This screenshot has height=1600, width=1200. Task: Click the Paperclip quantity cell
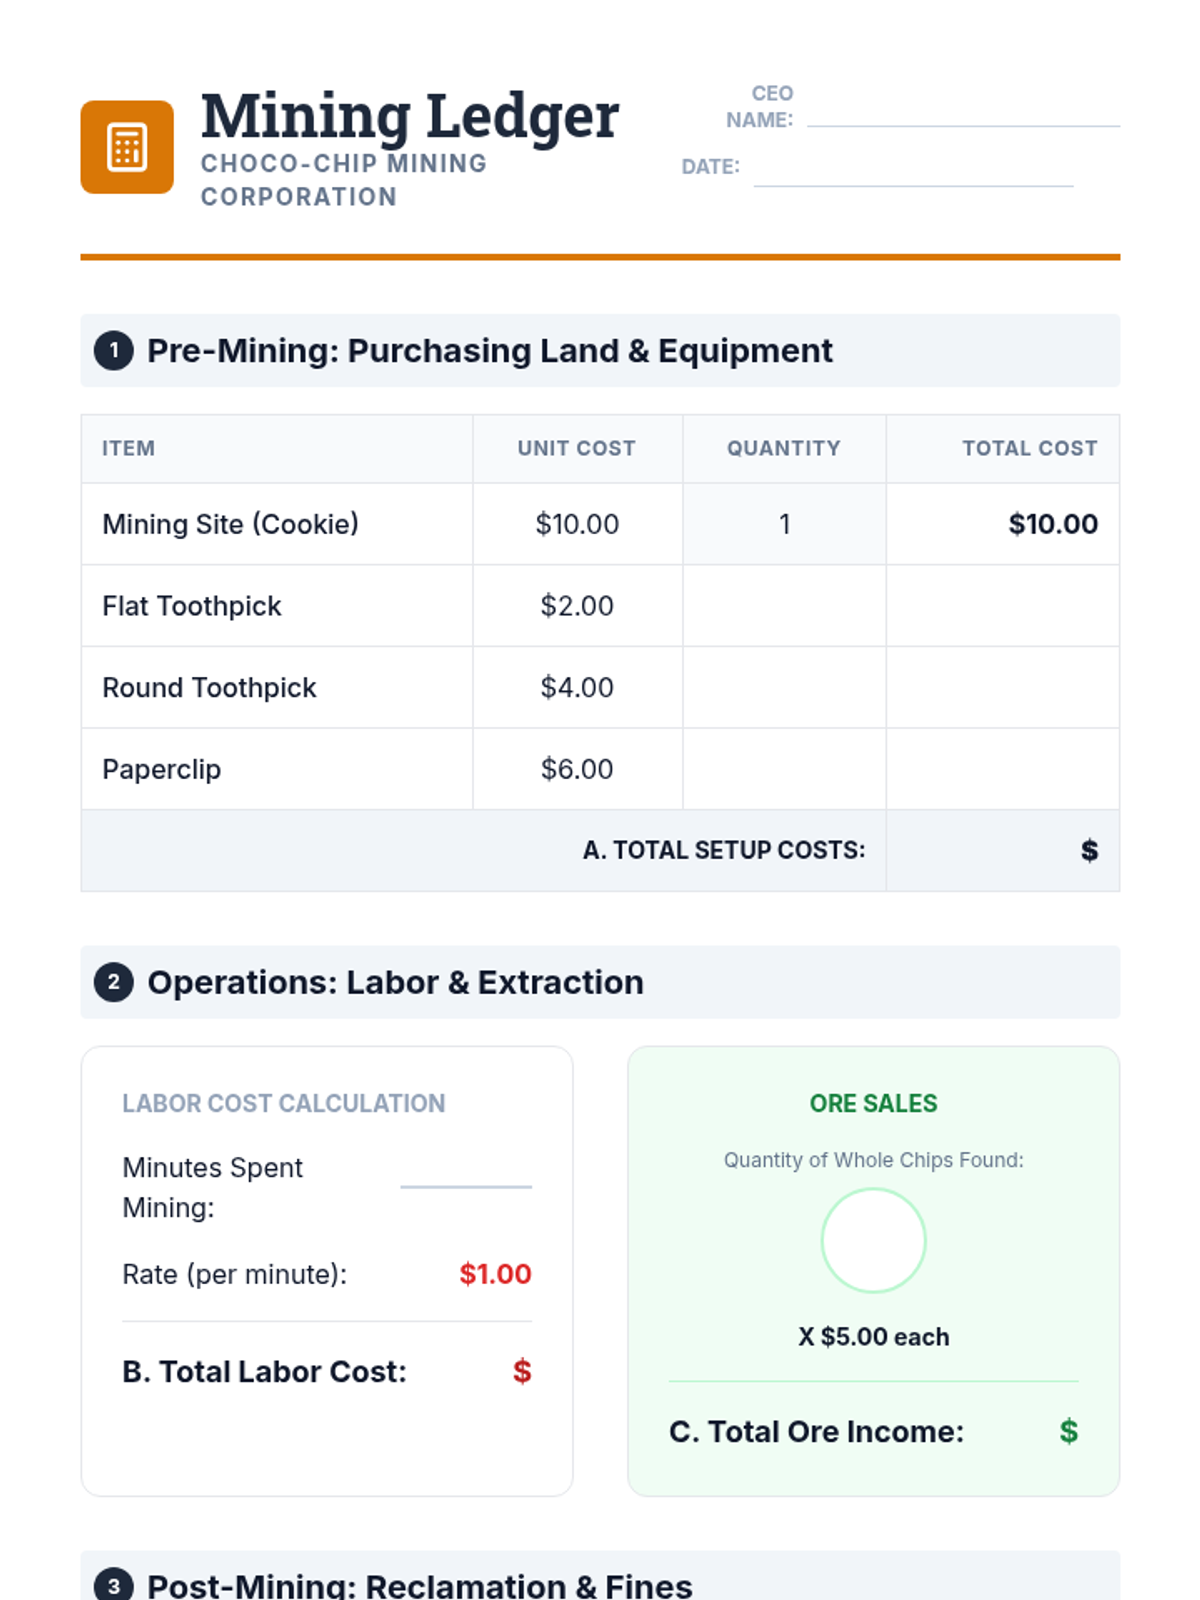(x=784, y=769)
